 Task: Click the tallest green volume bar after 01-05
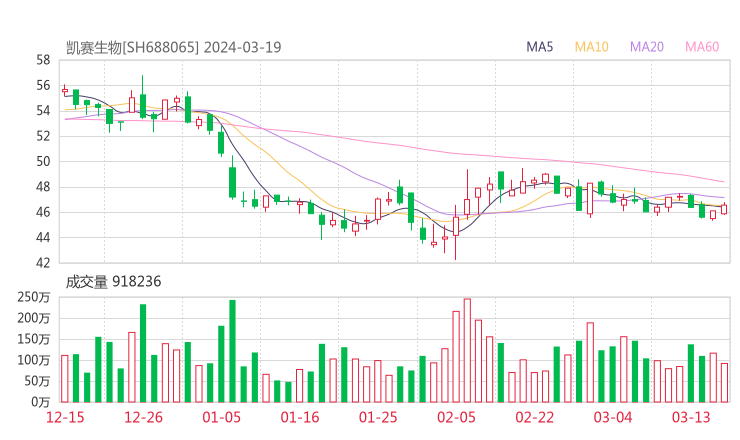(x=232, y=351)
